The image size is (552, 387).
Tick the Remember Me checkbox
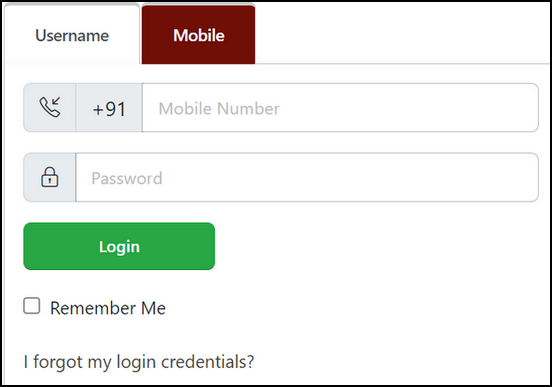pos(32,306)
